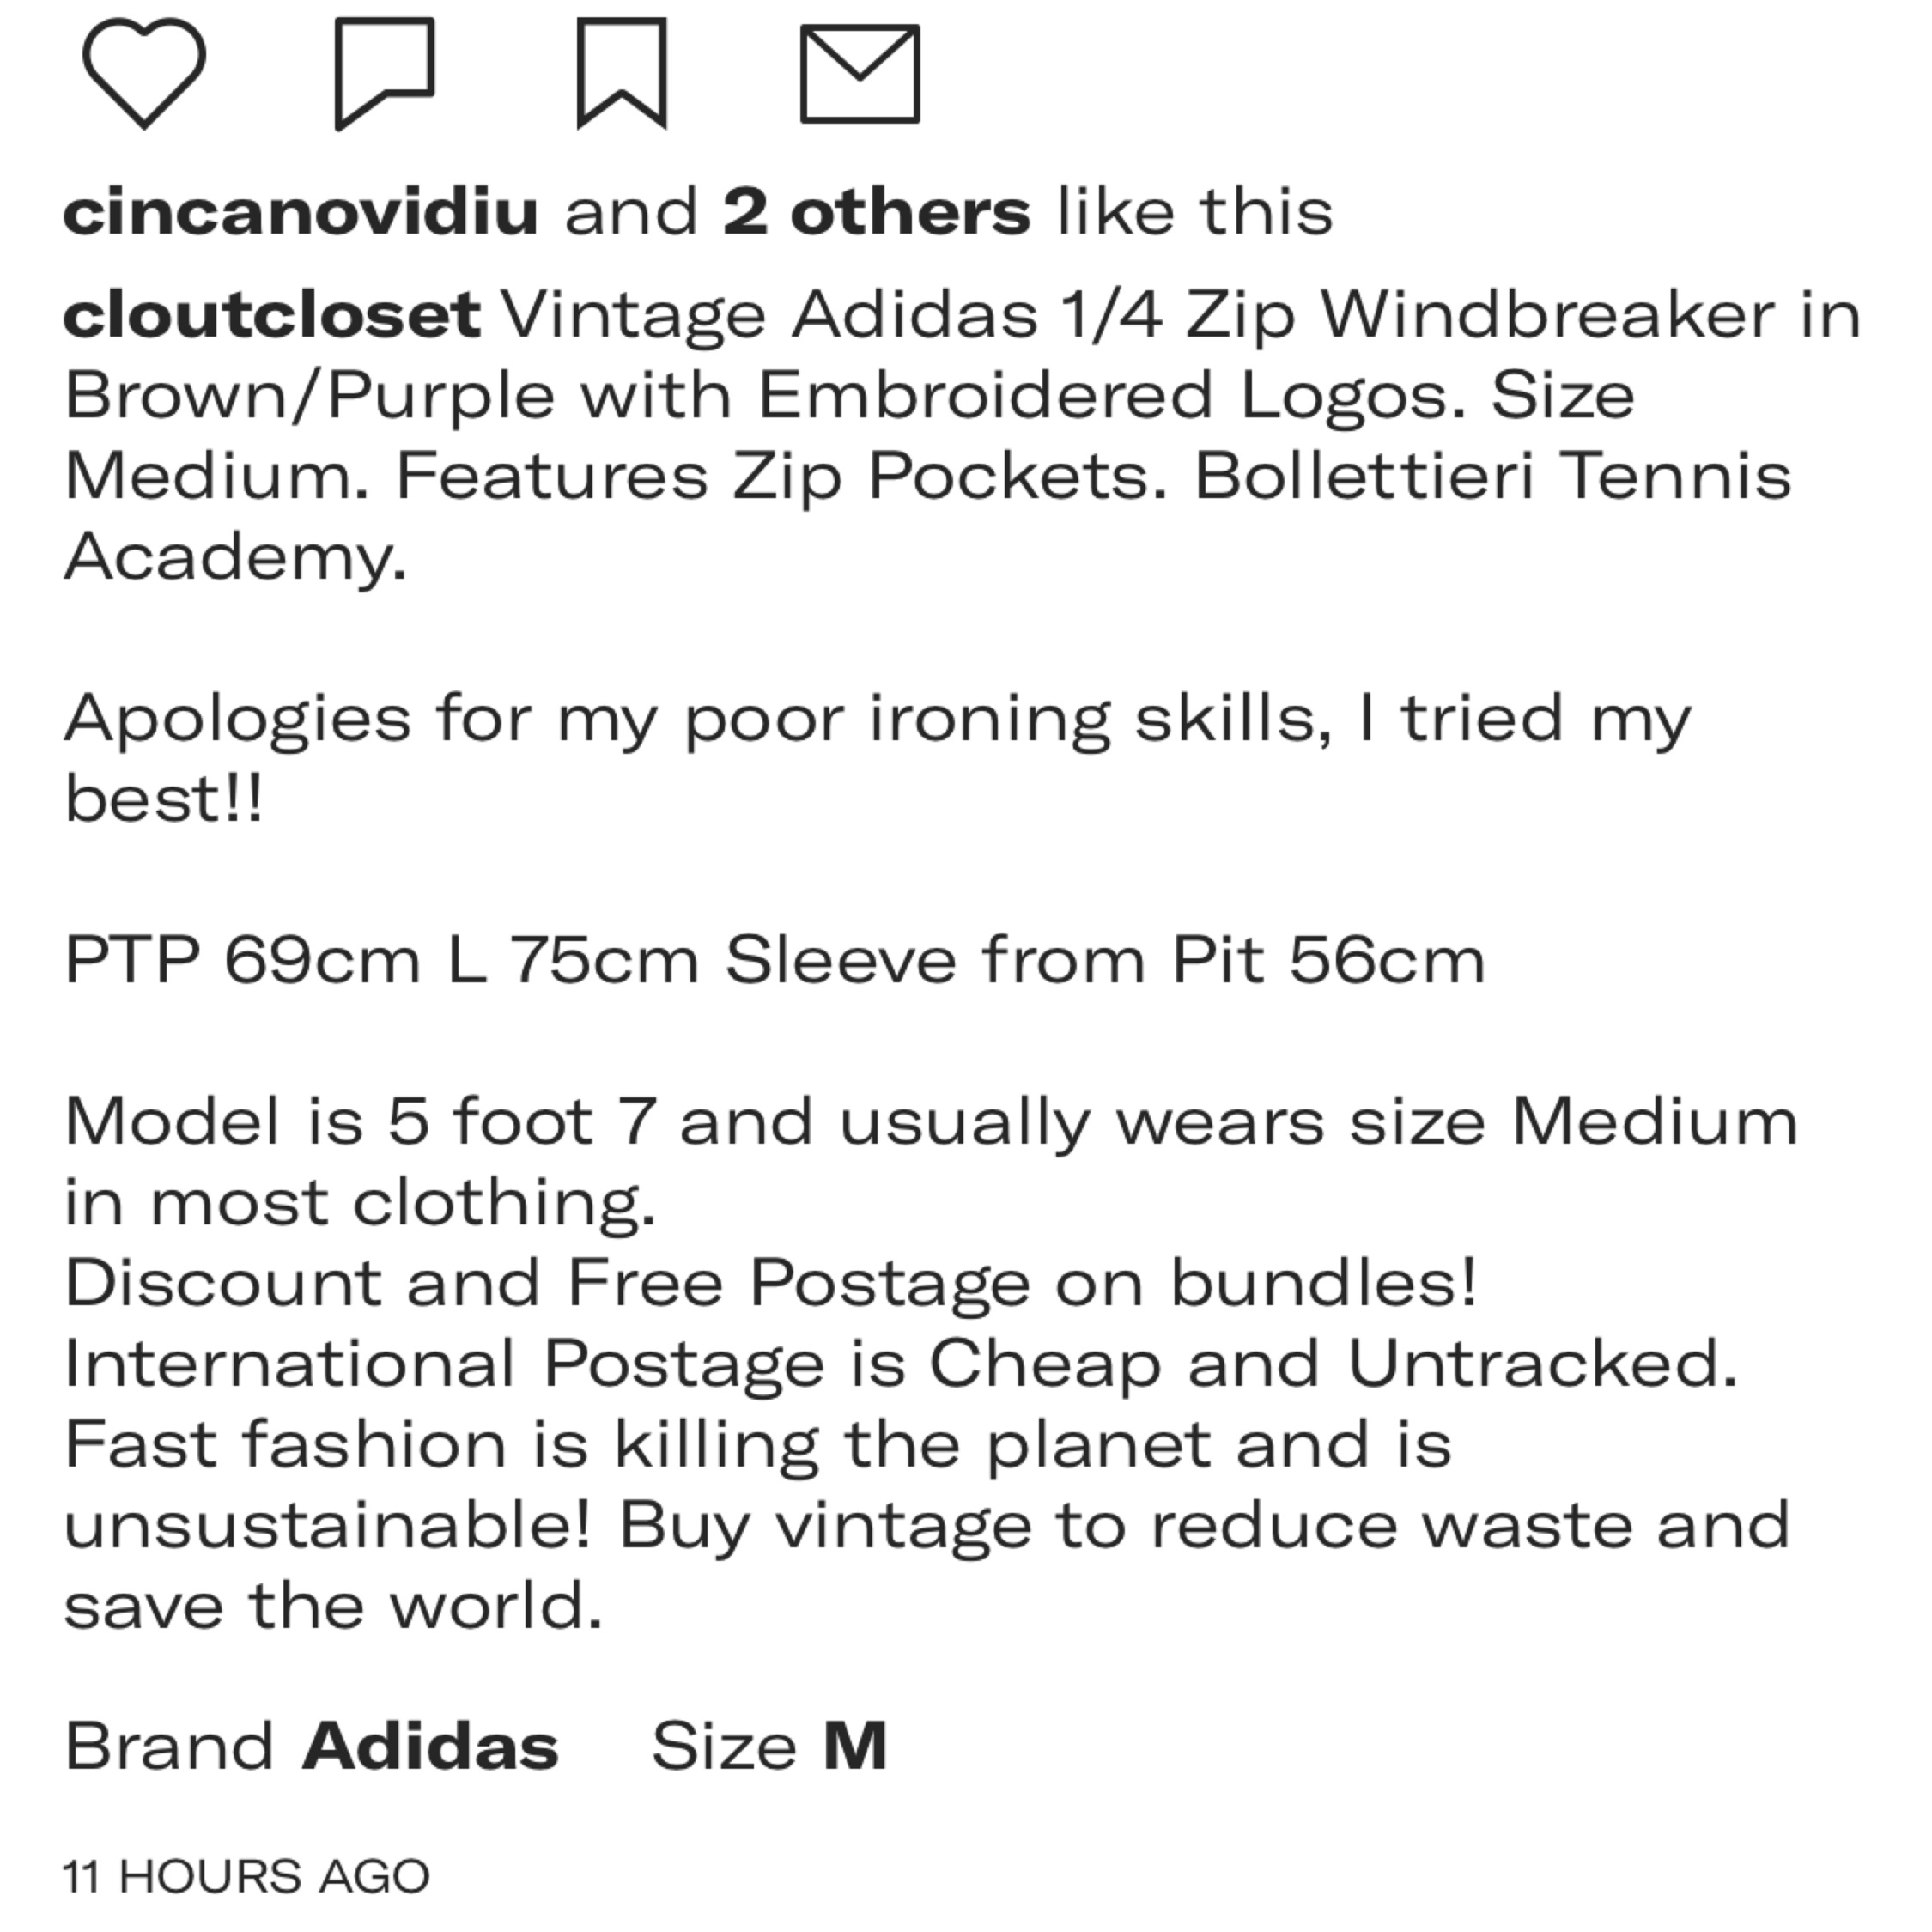1932x1932 pixels.
Task: Browse the Adidas brand link
Action: point(430,1746)
